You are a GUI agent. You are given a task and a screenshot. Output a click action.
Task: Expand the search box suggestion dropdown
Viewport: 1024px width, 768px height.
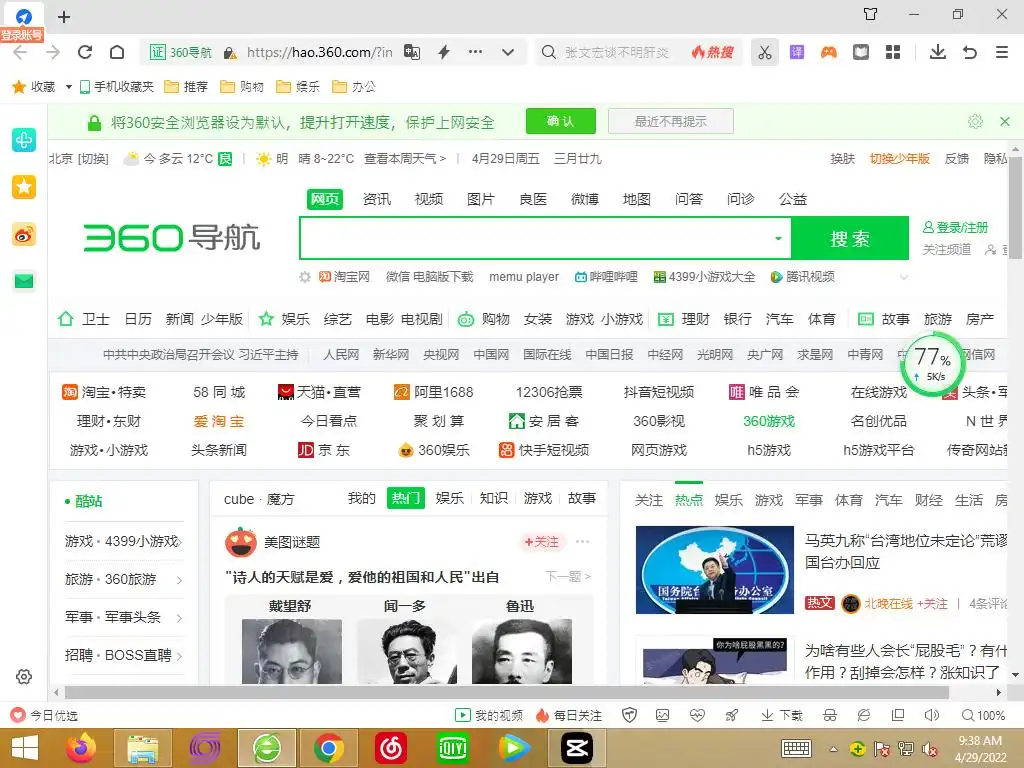coord(778,238)
